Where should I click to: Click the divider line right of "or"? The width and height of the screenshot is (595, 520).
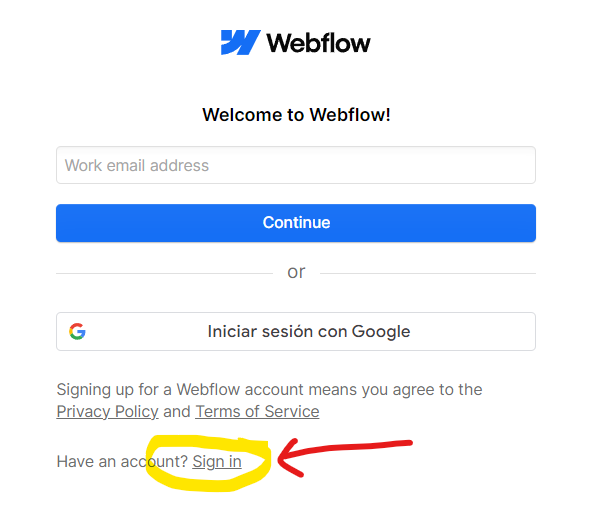pos(428,273)
